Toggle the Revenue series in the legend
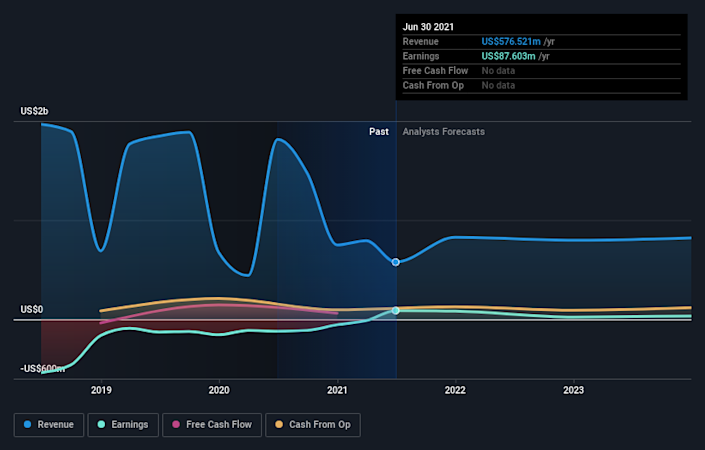 click(48, 424)
